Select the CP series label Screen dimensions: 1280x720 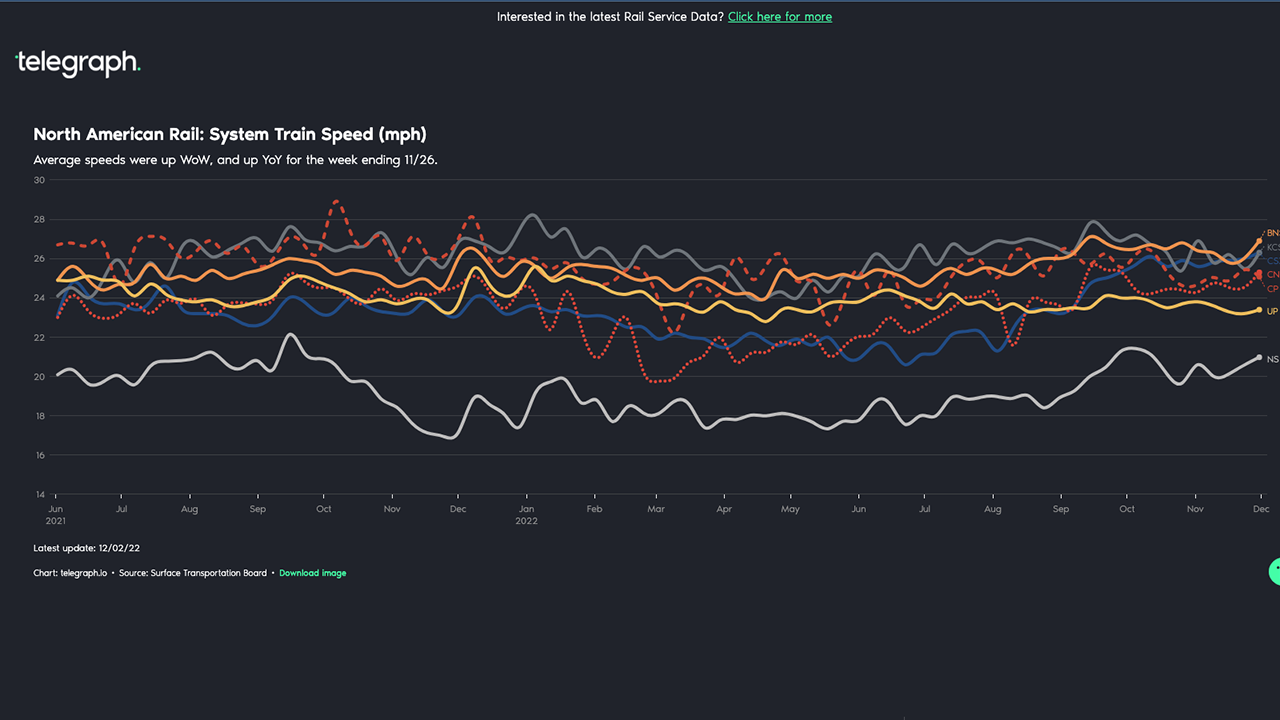pos(1272,289)
